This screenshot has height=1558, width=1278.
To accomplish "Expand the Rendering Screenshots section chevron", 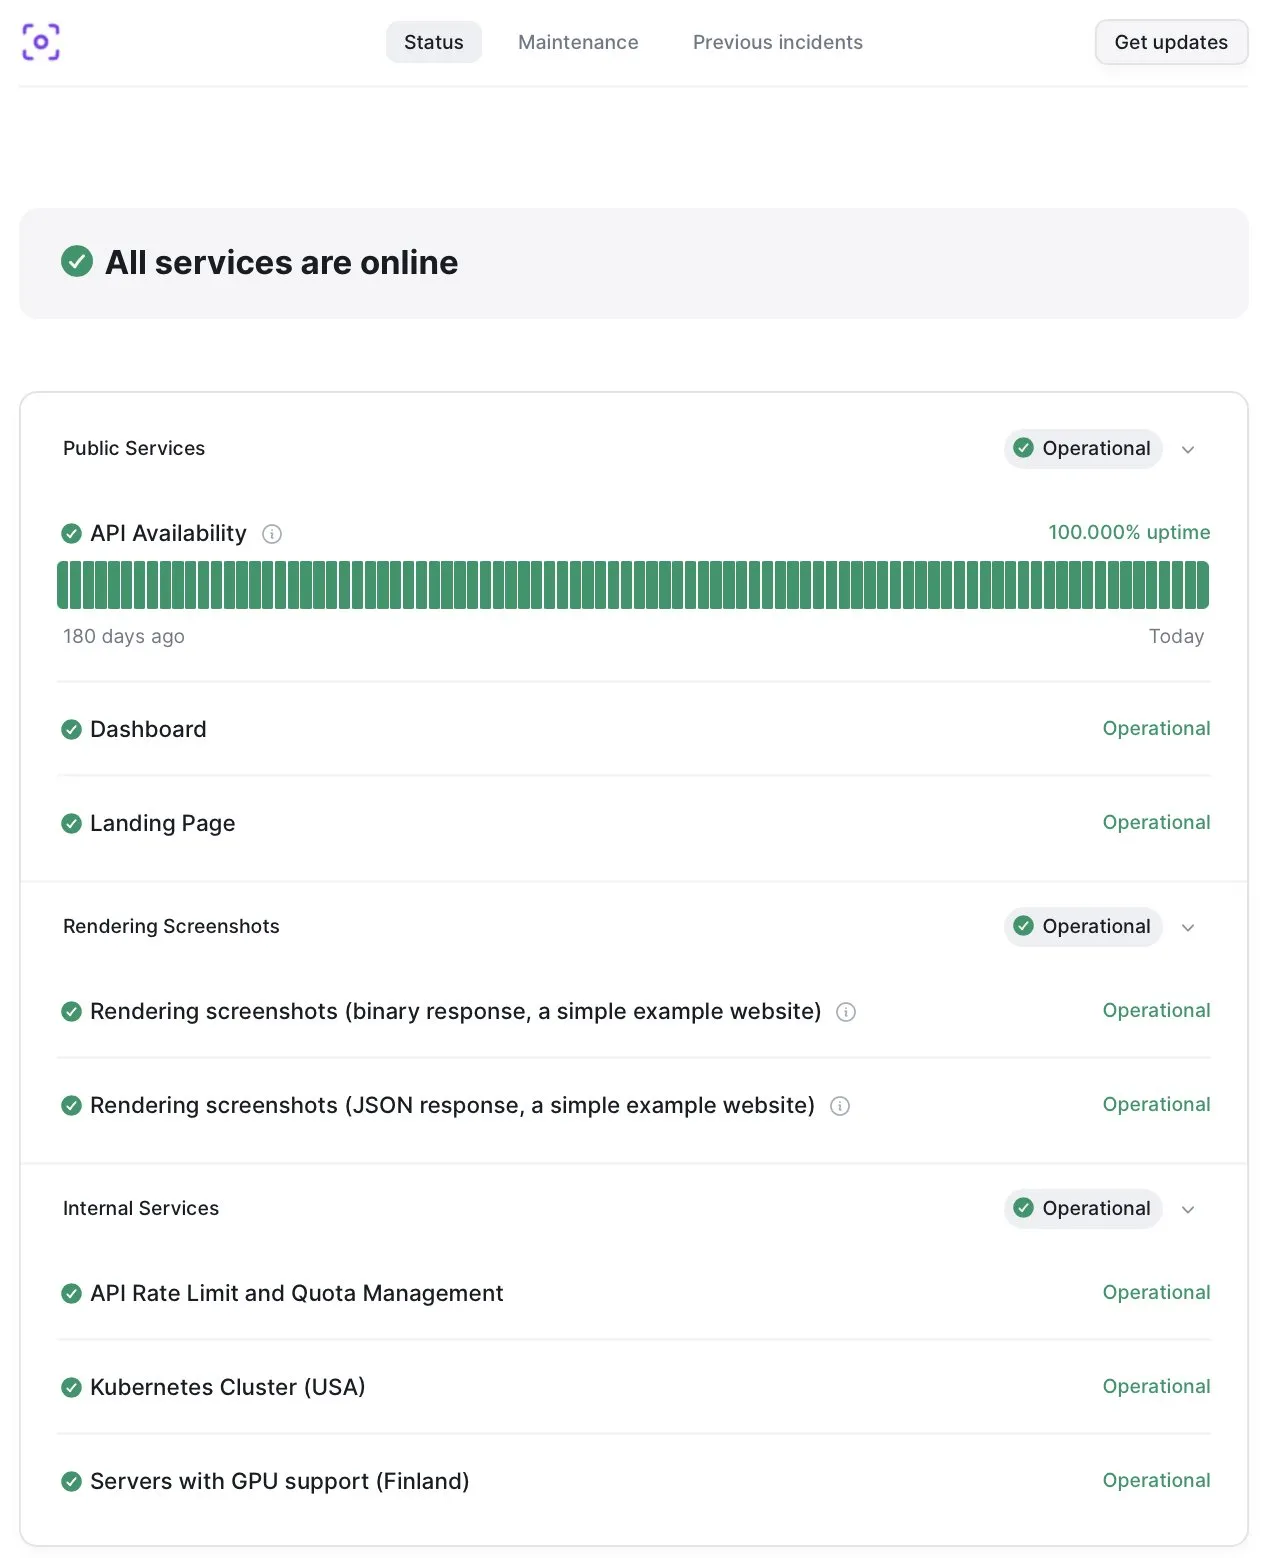I will click(x=1188, y=927).
